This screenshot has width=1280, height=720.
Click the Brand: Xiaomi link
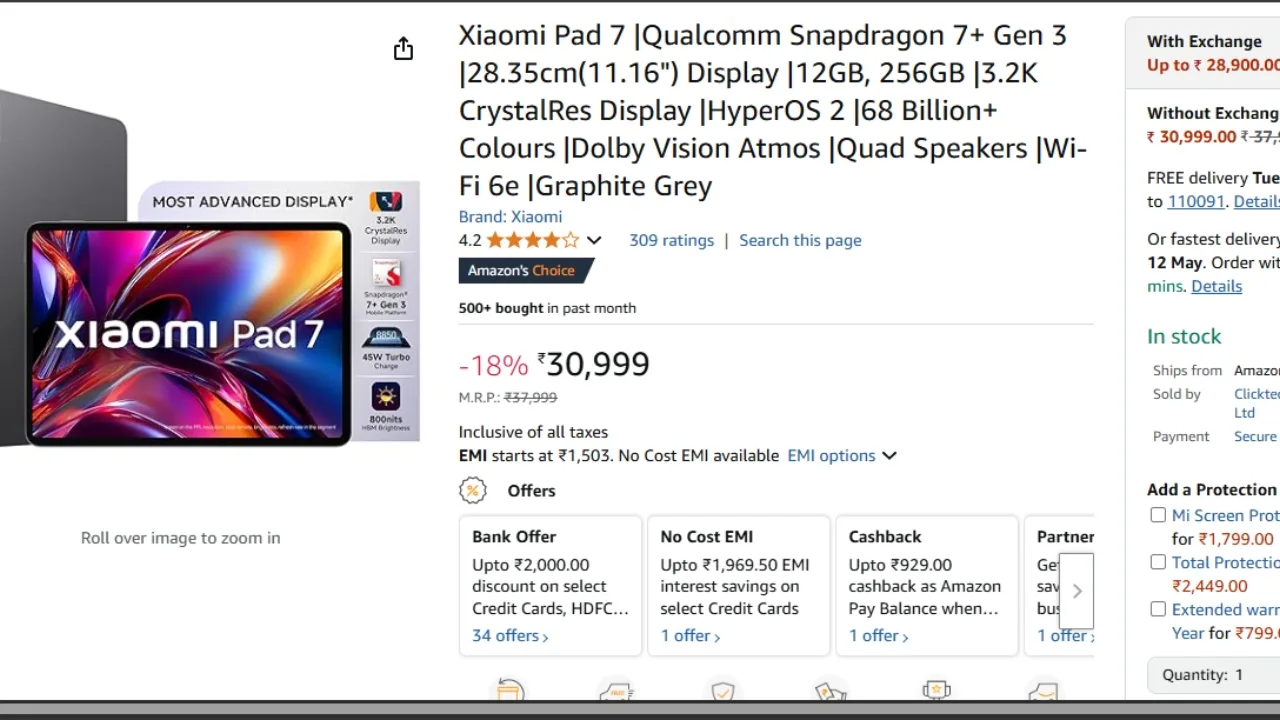click(510, 216)
